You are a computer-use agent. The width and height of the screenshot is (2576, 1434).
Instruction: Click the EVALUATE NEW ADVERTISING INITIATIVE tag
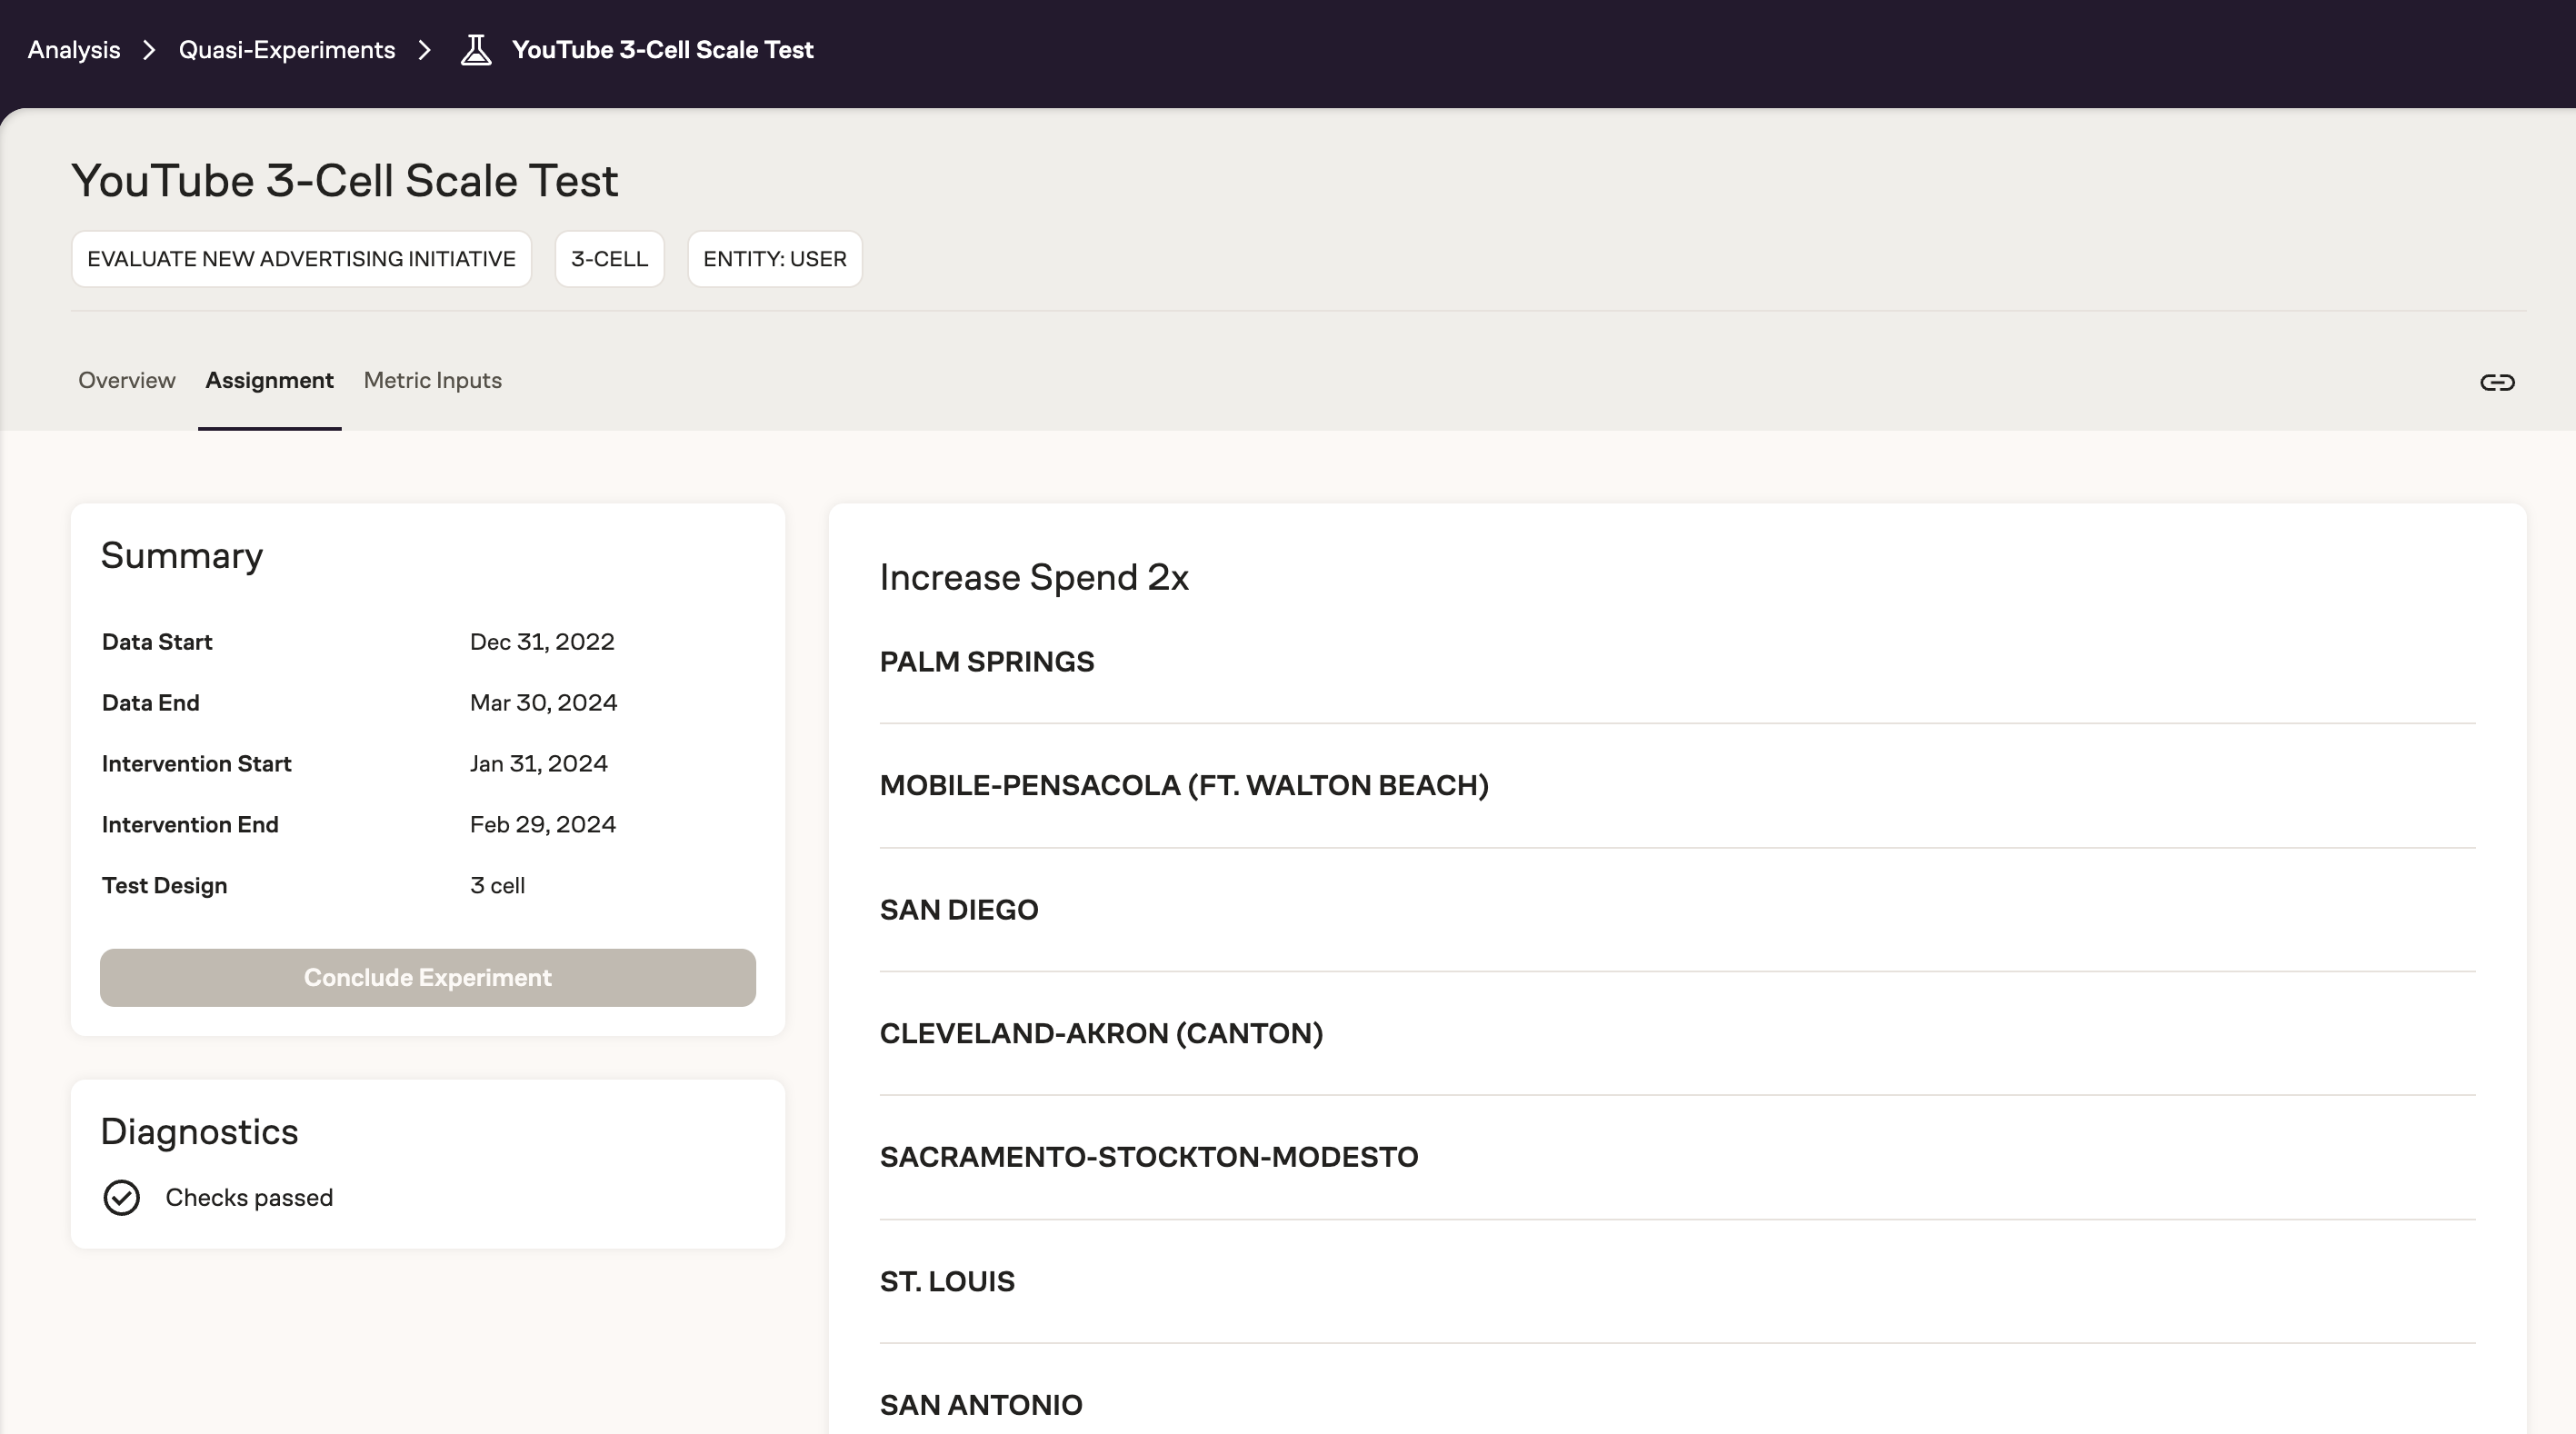click(300, 258)
